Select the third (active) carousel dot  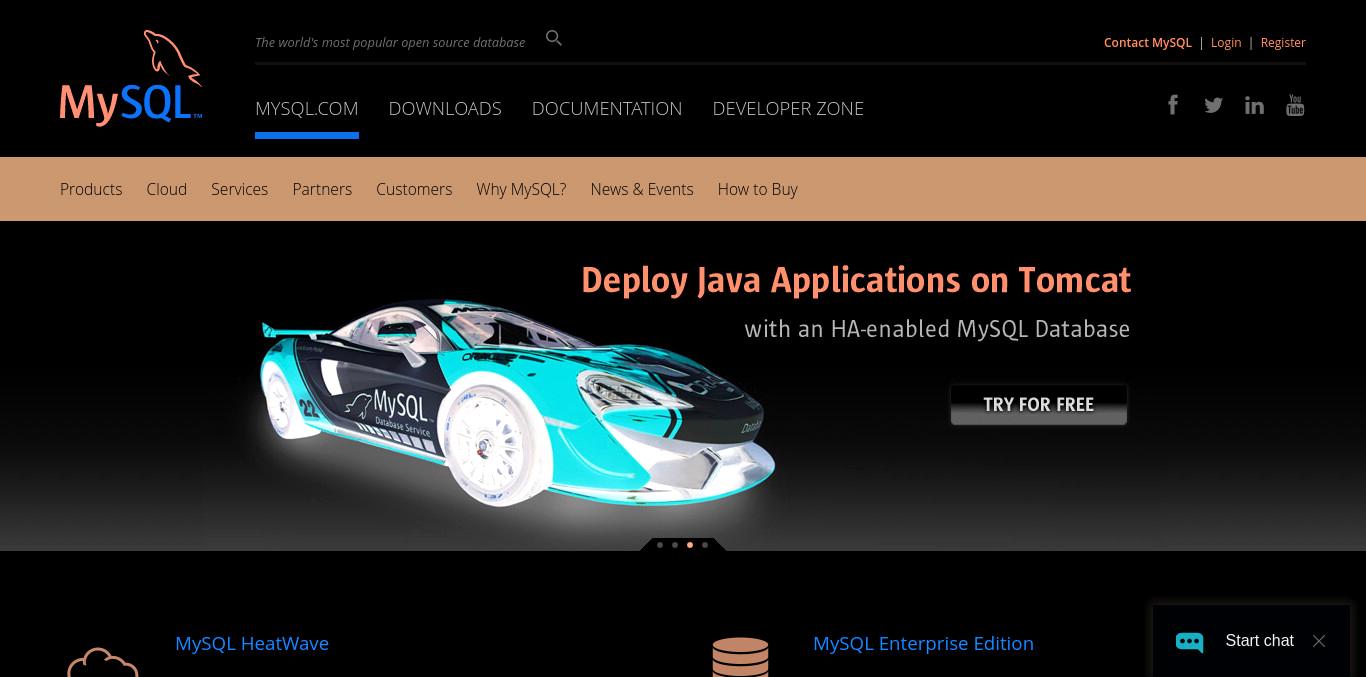click(x=690, y=545)
